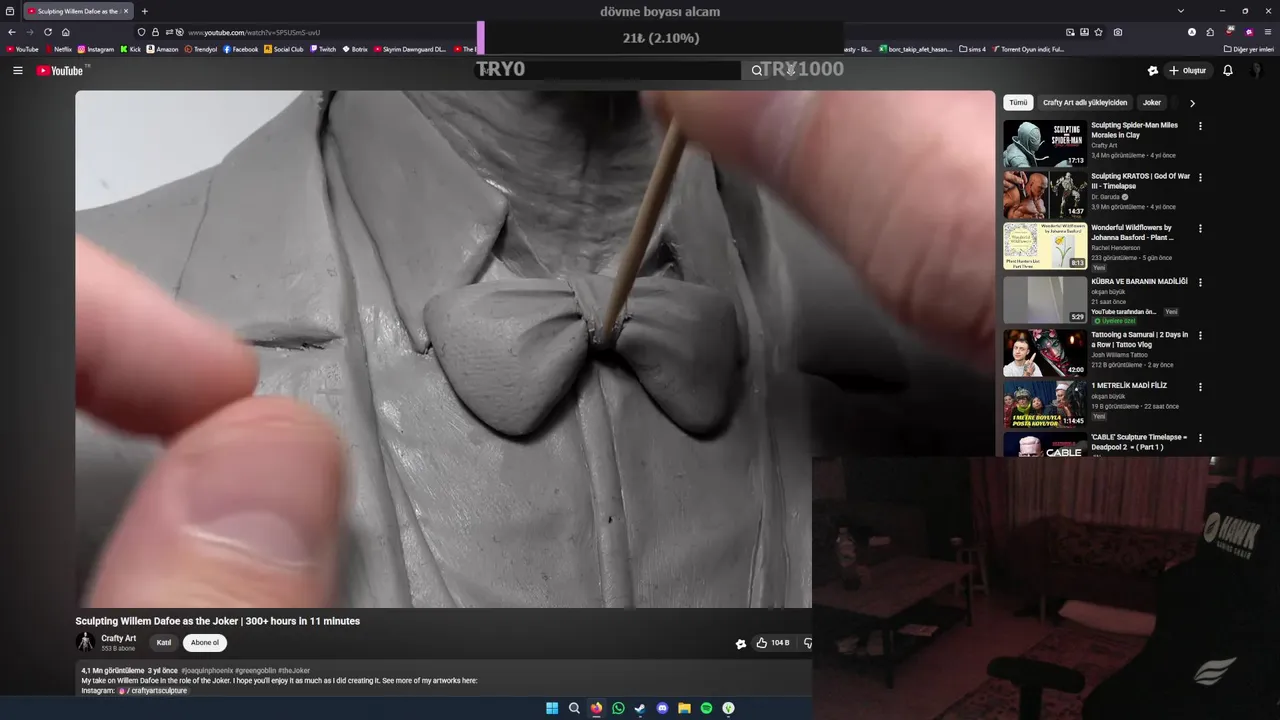1280x720 pixels.
Task: Expand the Diğer yer imleri folder
Action: 1249,49
